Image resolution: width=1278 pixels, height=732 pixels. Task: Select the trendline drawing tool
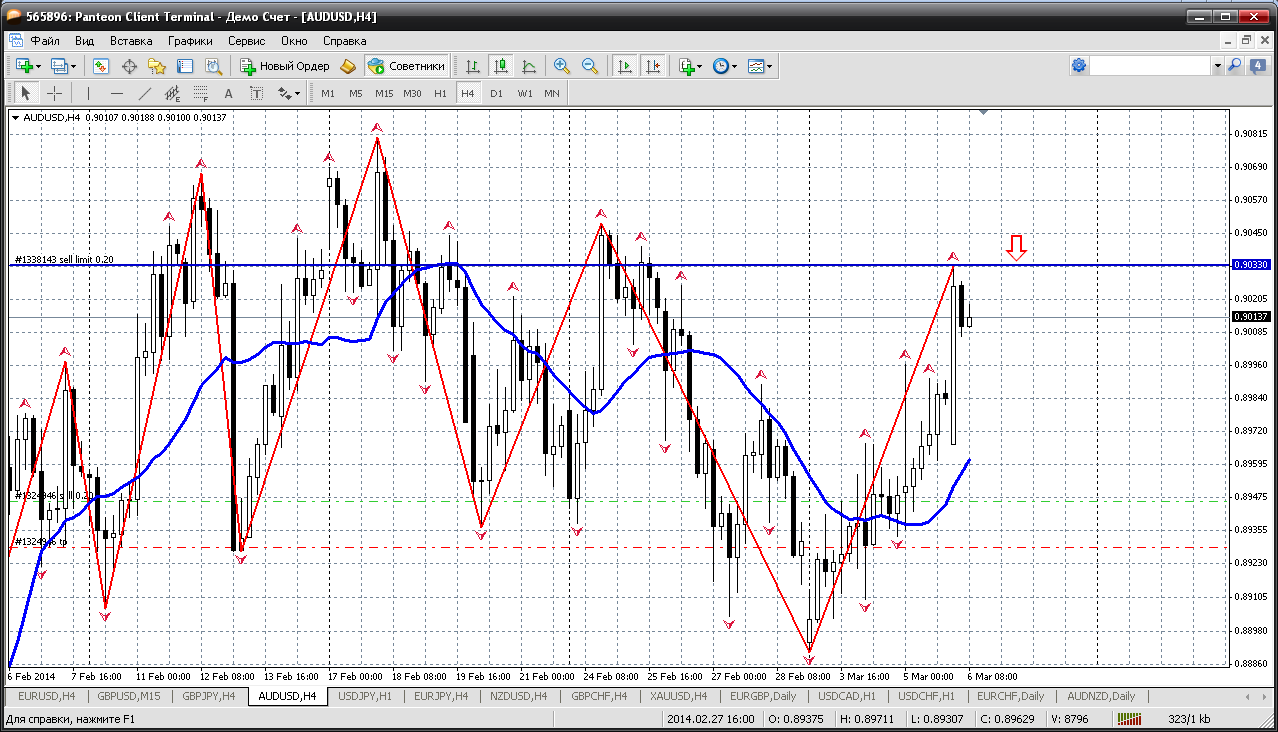point(144,93)
